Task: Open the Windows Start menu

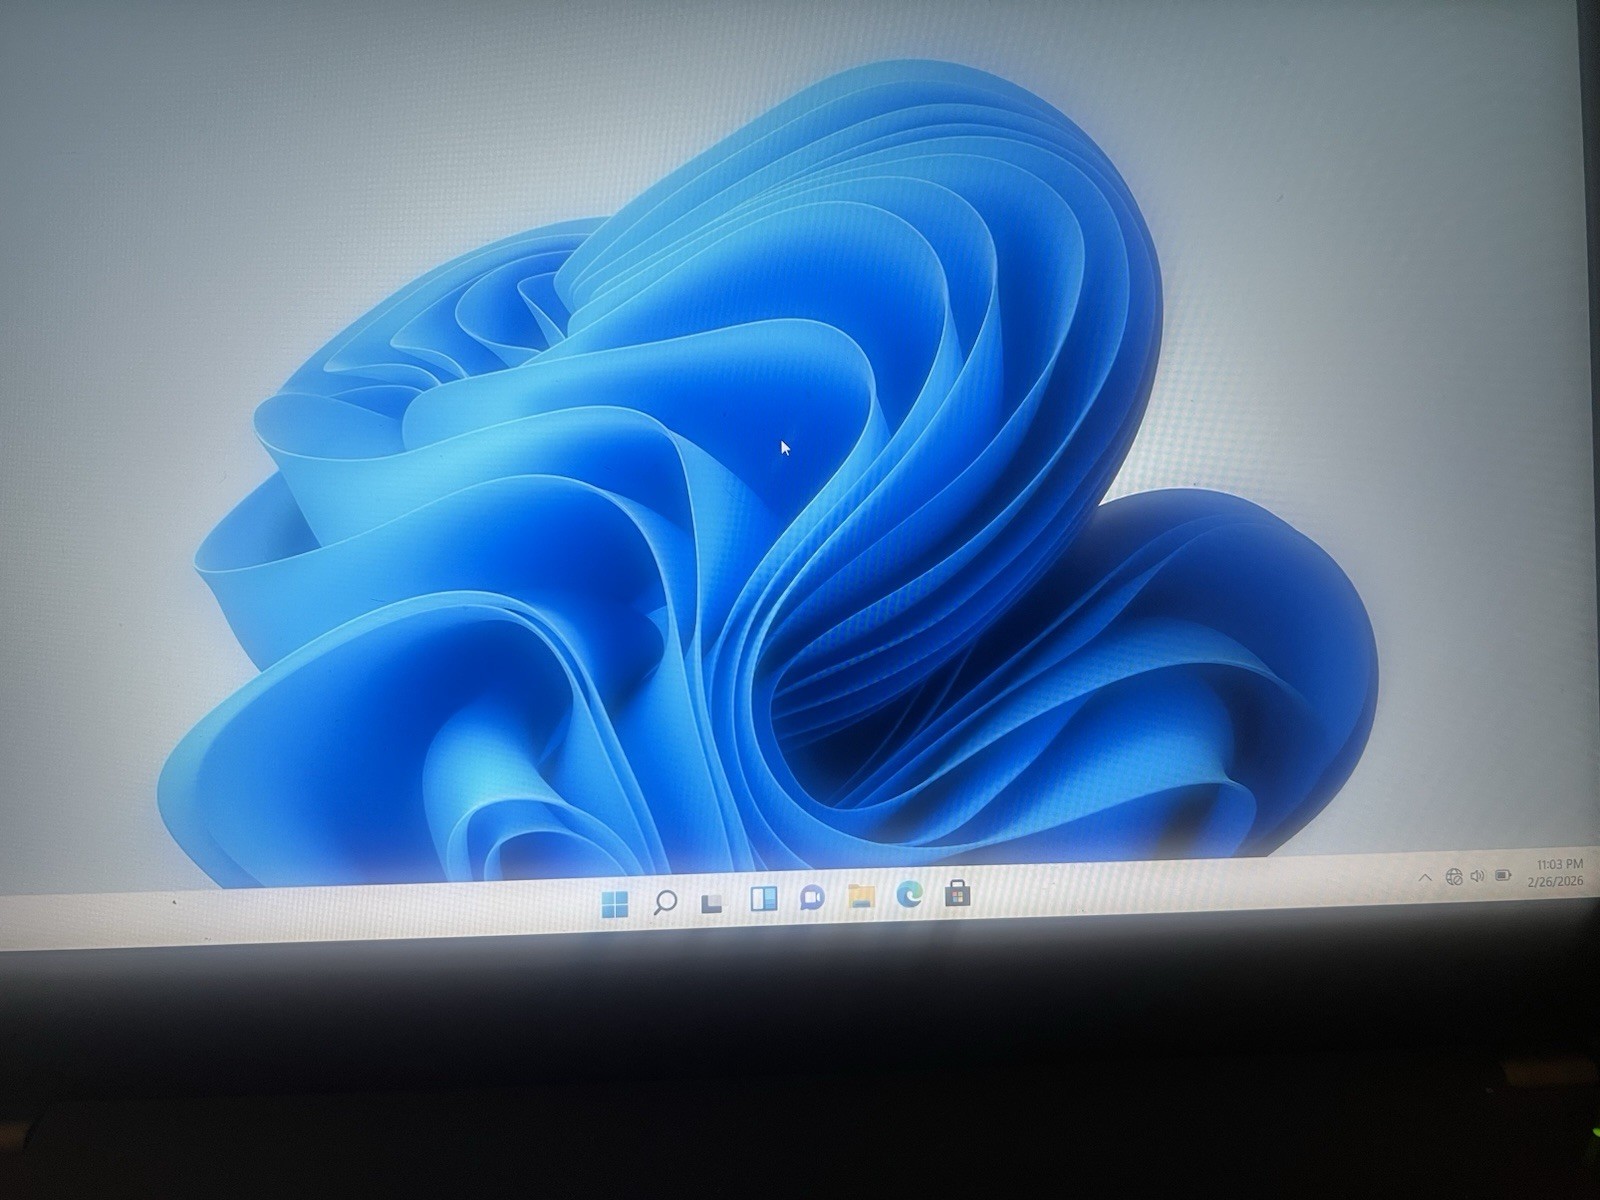Action: click(615, 904)
